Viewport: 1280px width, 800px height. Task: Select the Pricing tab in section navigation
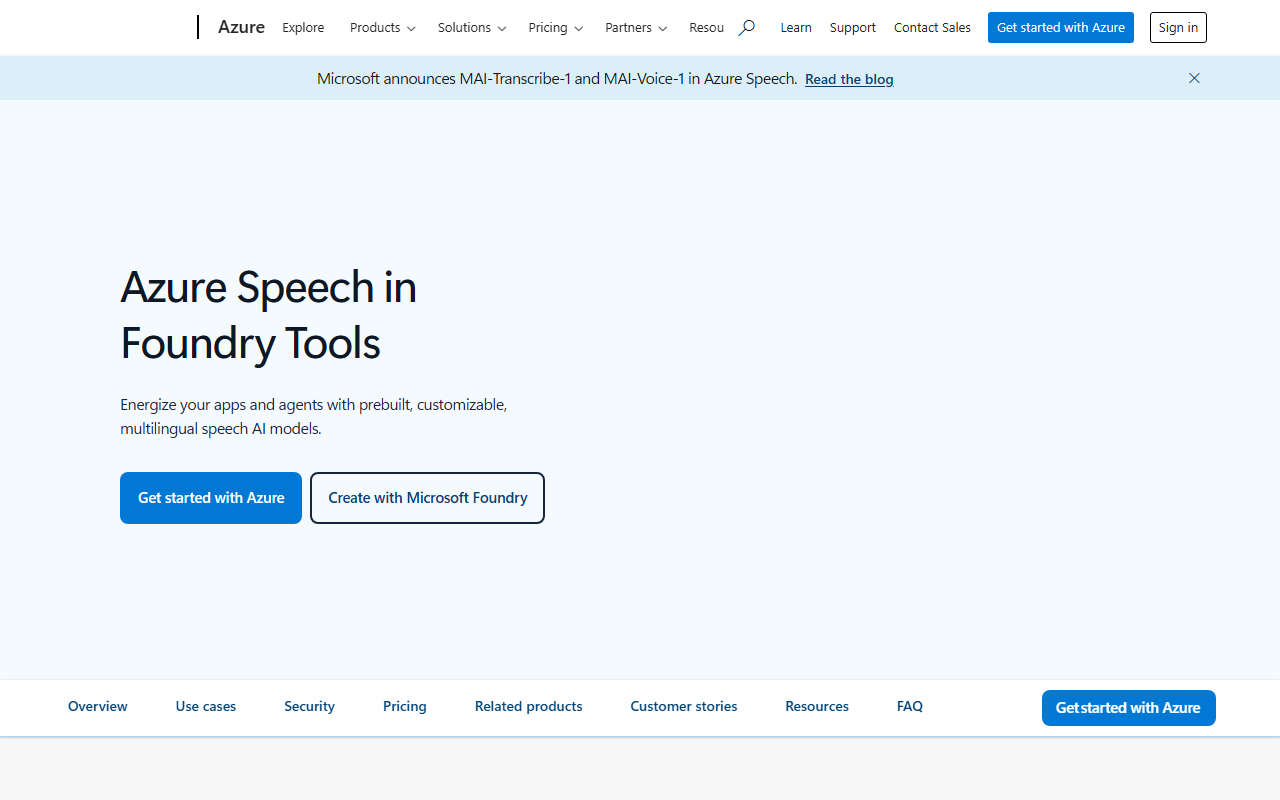click(405, 706)
